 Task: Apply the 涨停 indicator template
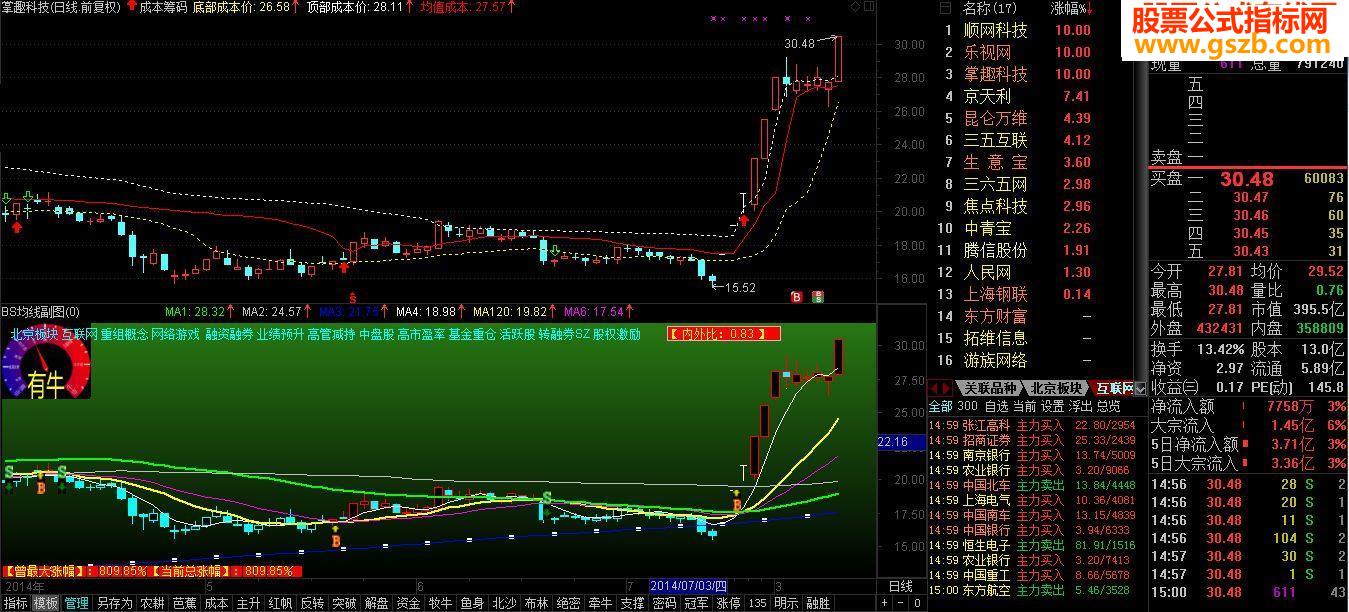pyautogui.click(x=728, y=604)
